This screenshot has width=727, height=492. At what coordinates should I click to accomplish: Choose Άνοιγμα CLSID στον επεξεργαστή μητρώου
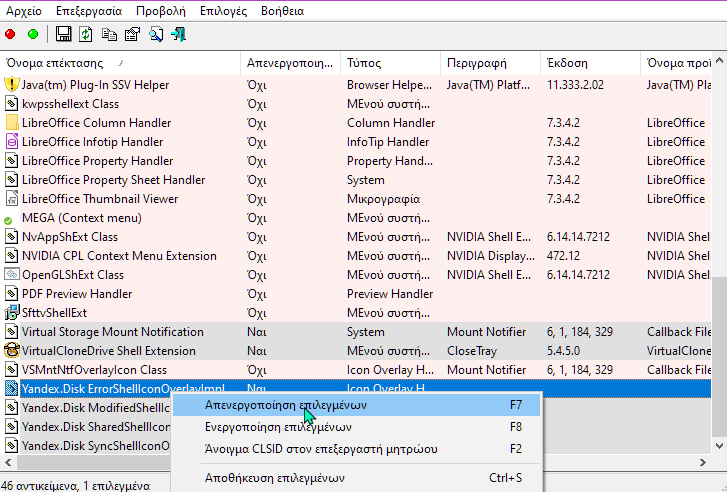tap(357, 449)
